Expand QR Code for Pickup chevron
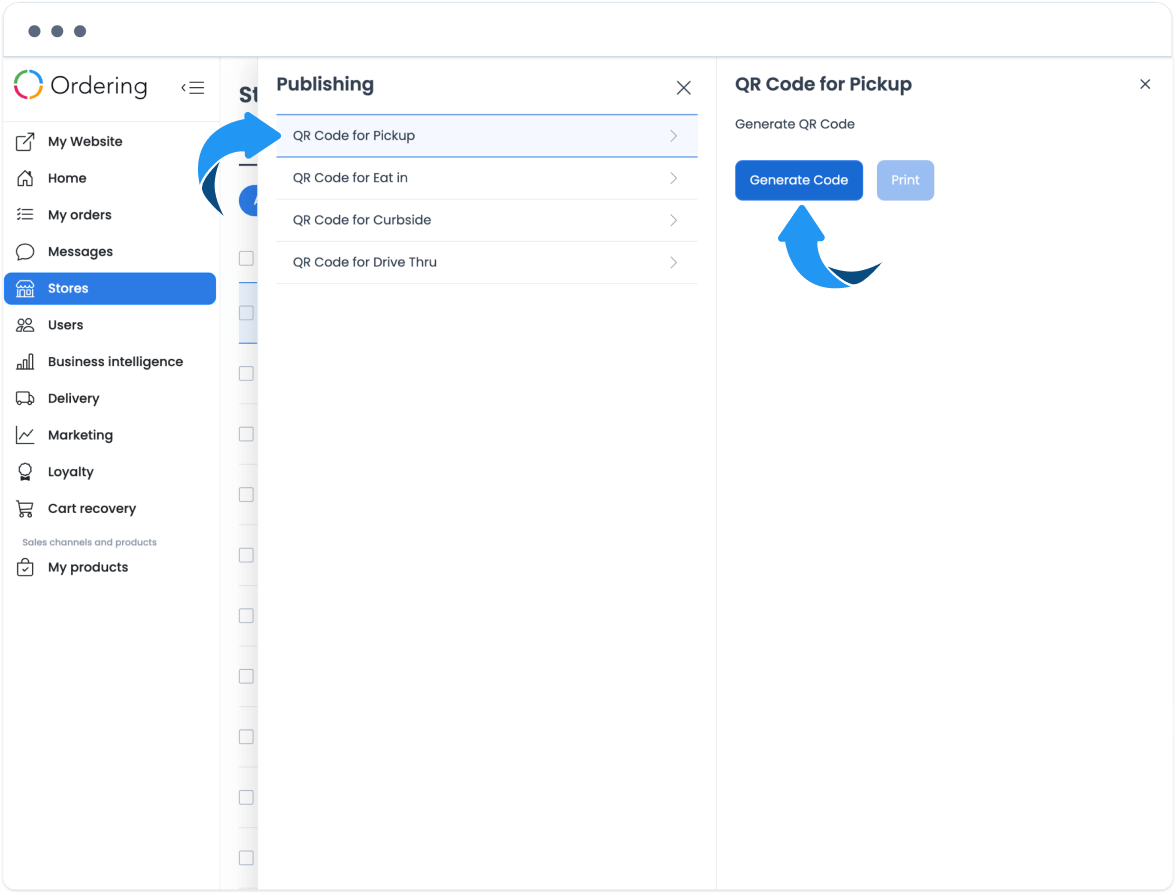Screen dimensions: 1176x895 tap(674, 136)
